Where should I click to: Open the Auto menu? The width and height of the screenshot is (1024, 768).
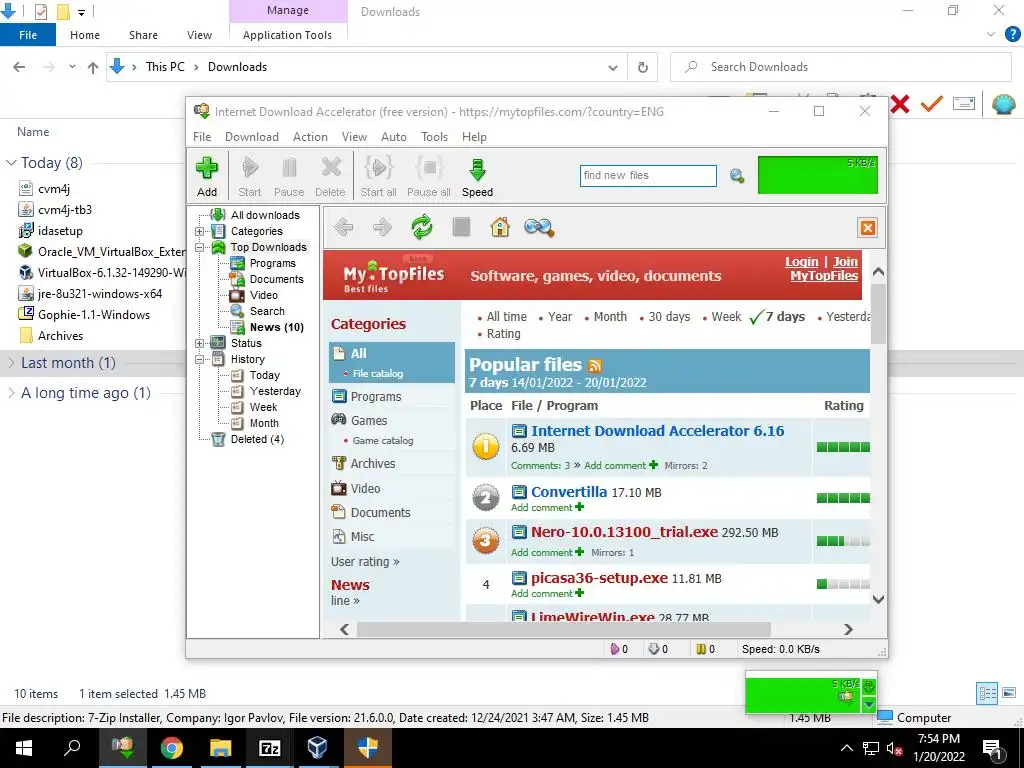click(x=393, y=136)
